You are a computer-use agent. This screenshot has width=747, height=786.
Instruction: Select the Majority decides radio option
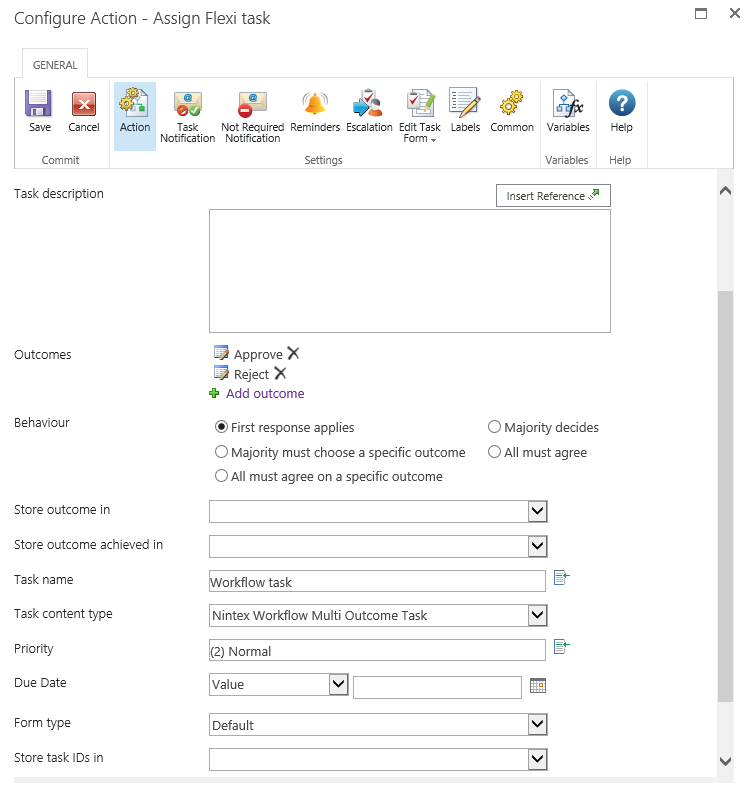(x=494, y=427)
